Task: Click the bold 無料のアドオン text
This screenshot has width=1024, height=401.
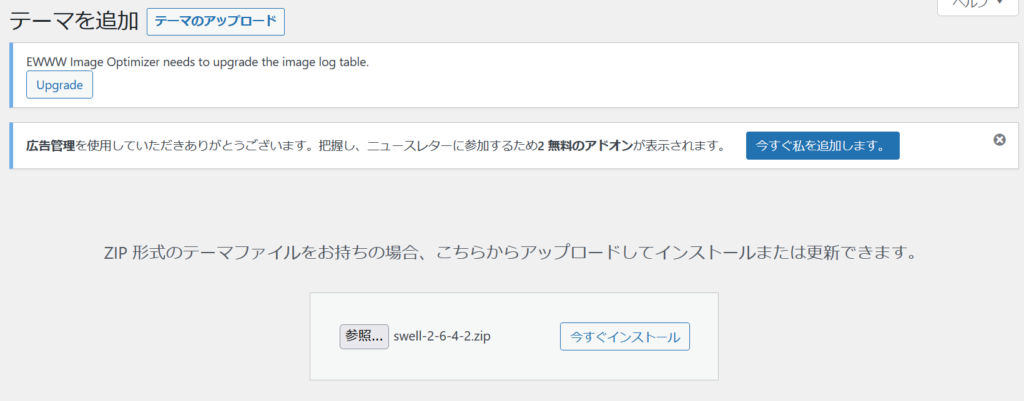Action: click(590, 146)
